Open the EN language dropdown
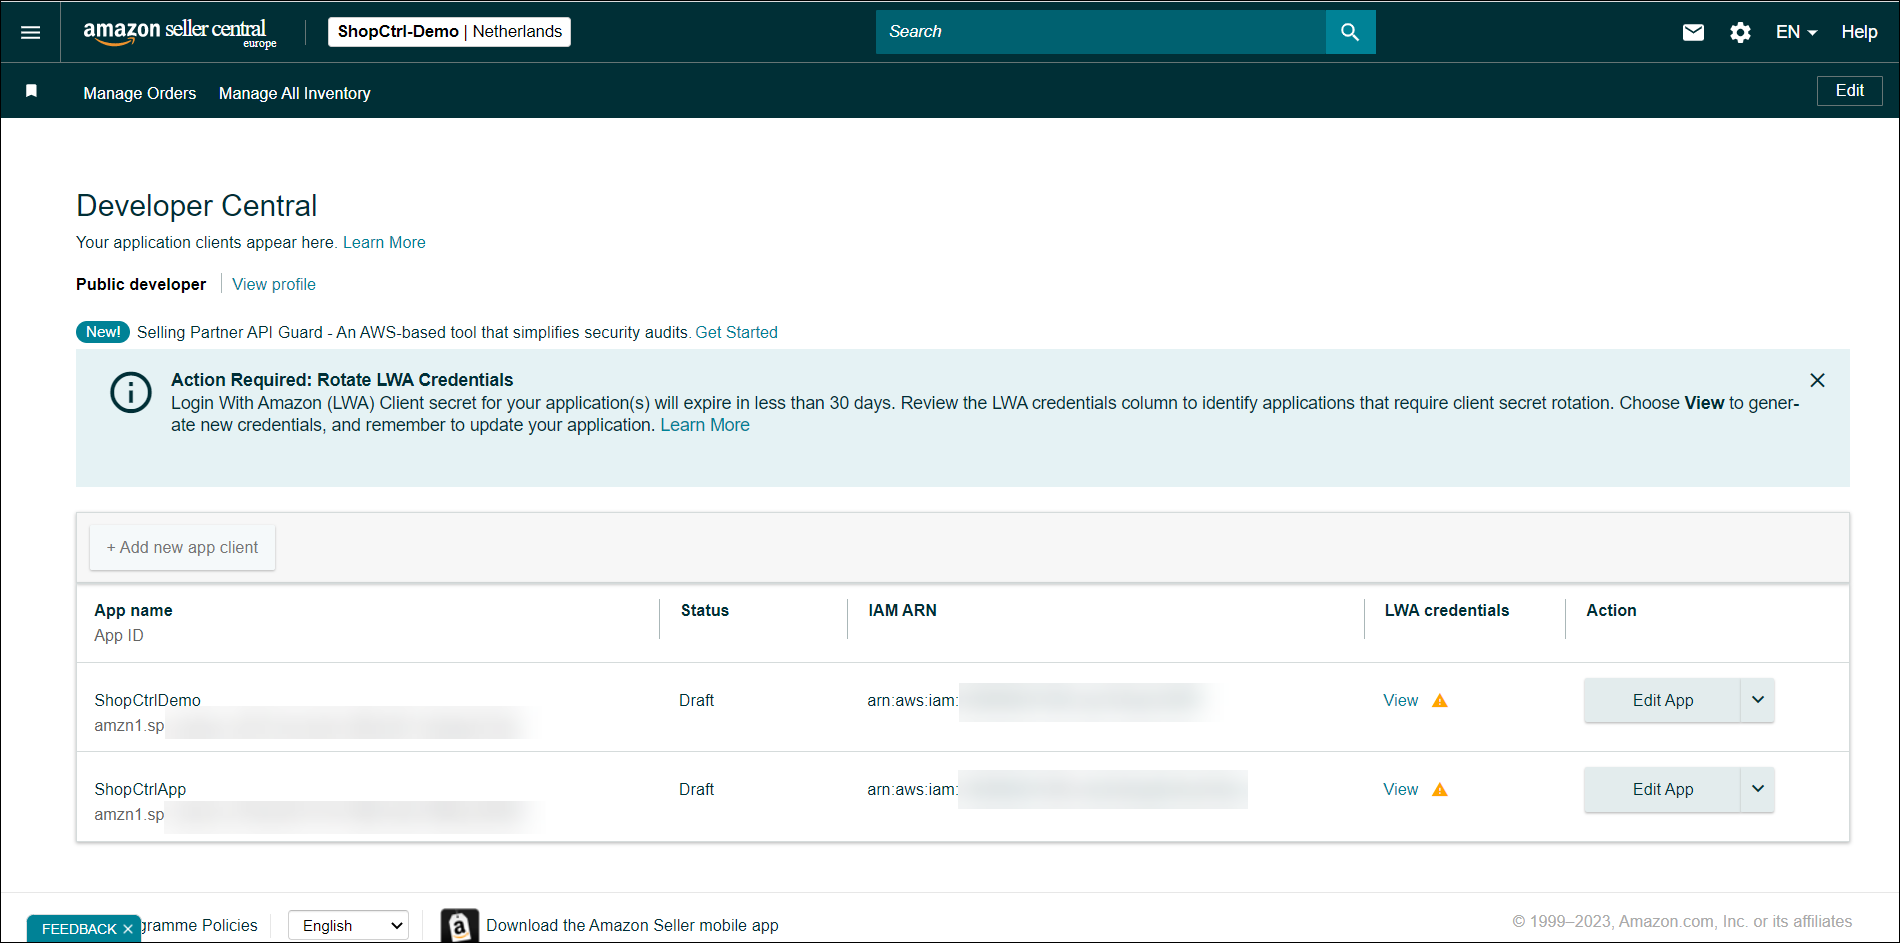The width and height of the screenshot is (1900, 943). coord(1796,32)
